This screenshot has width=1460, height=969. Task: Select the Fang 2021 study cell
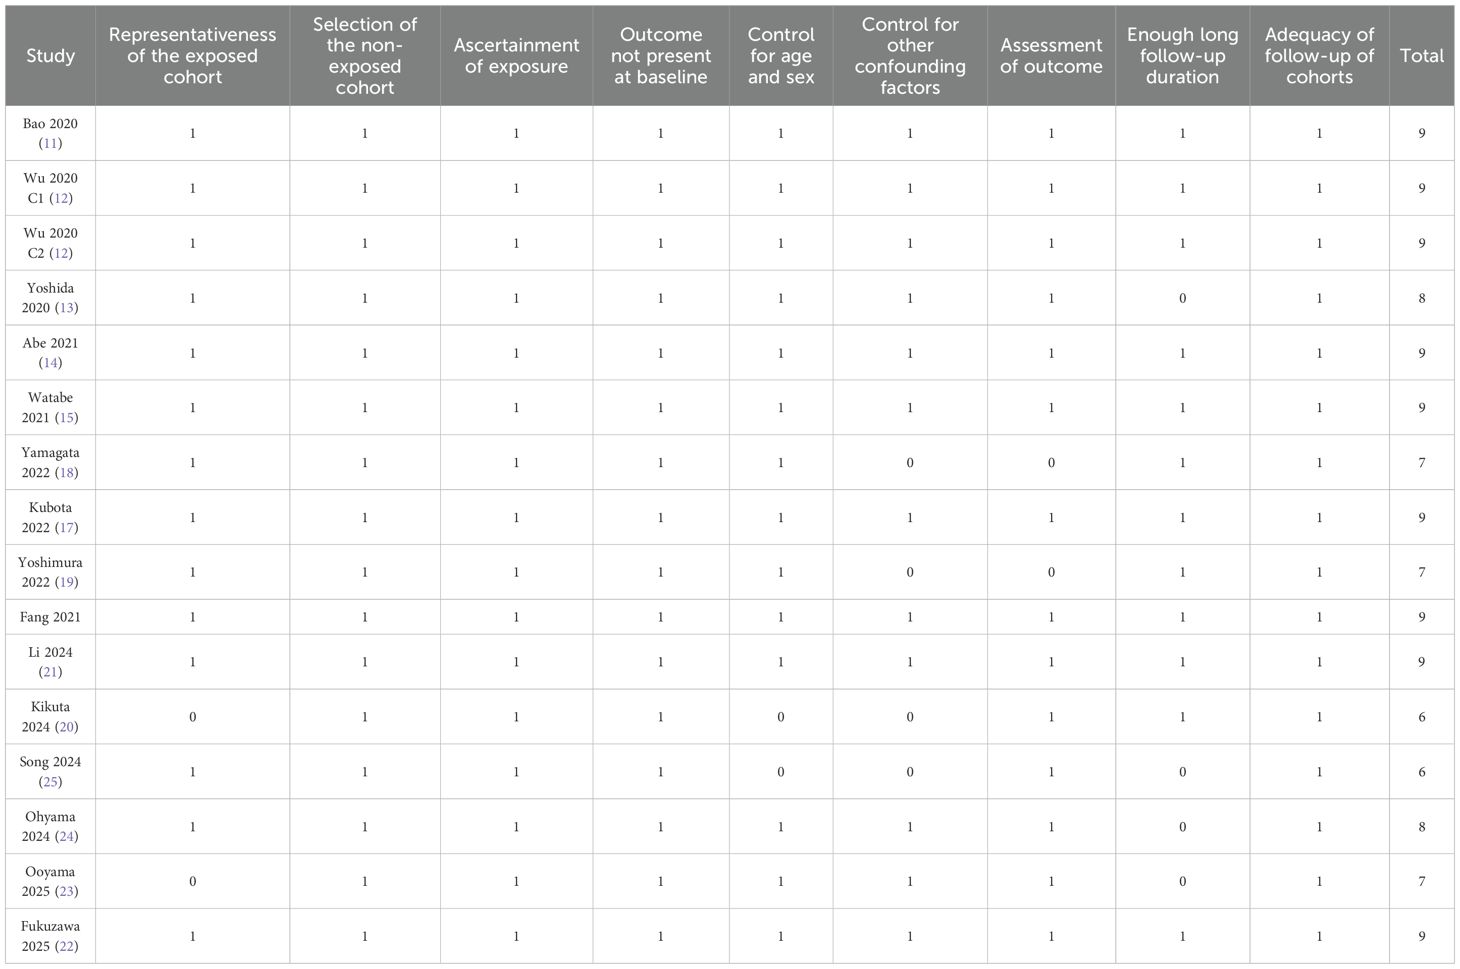coord(50,617)
